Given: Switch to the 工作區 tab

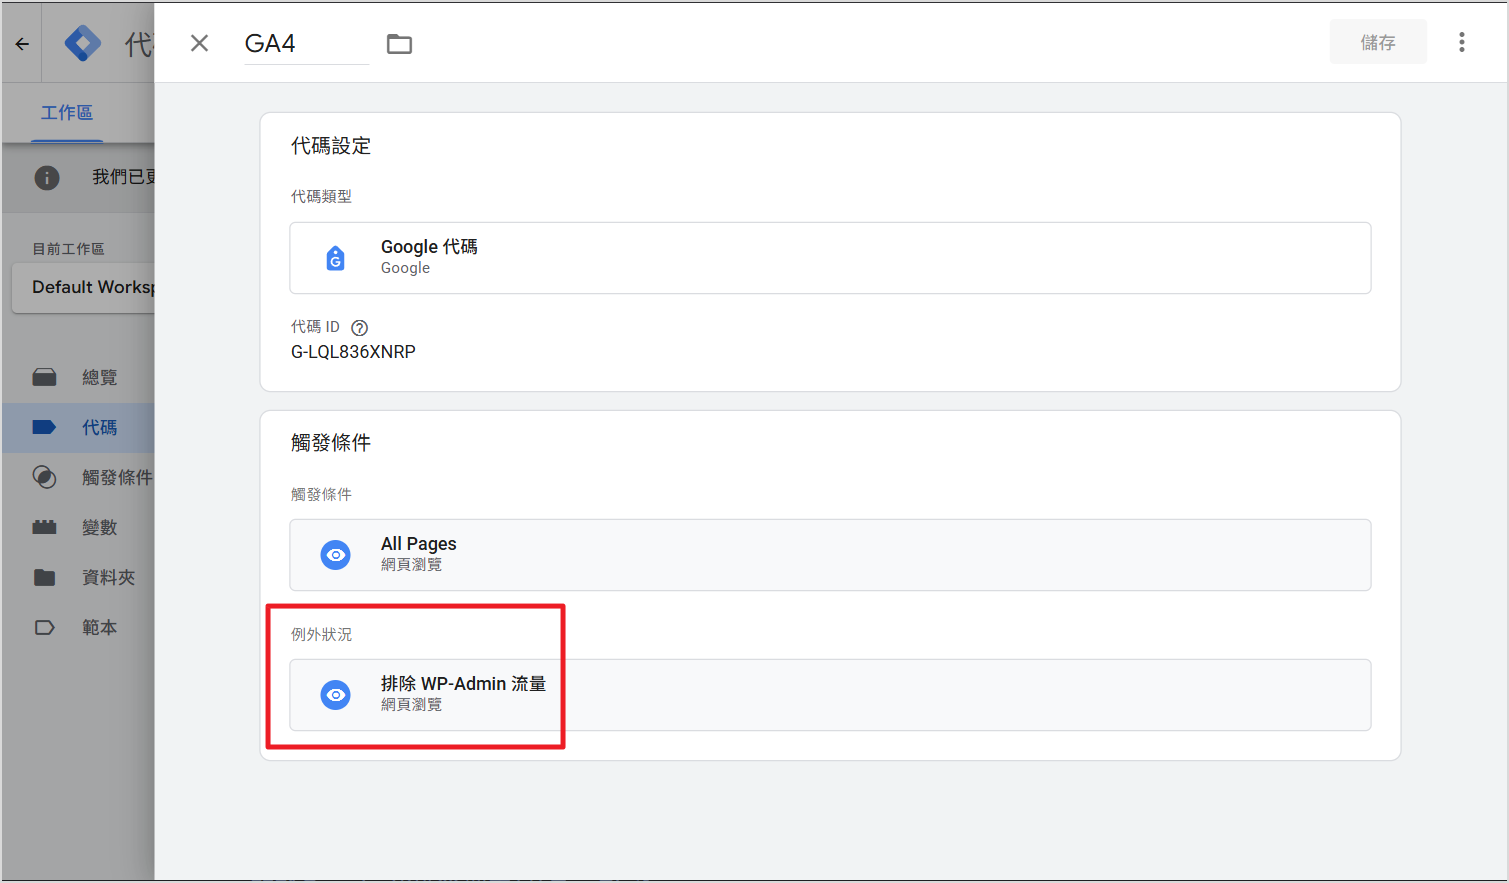Looking at the screenshot, I should coord(66,113).
